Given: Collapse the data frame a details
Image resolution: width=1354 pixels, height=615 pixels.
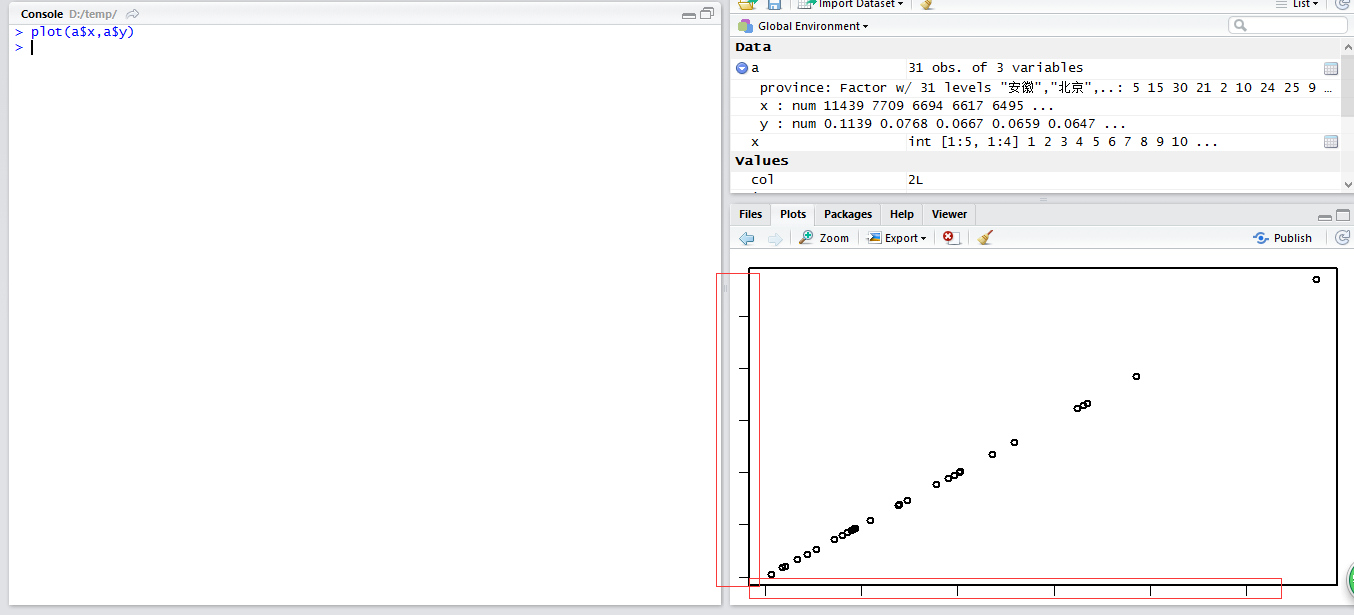Looking at the screenshot, I should 742,68.
